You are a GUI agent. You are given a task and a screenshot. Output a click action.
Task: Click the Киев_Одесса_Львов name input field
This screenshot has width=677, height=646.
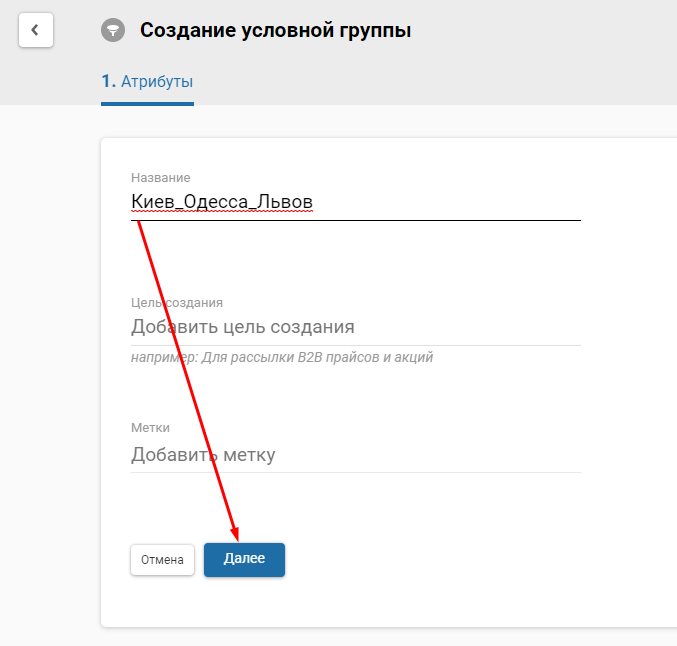click(x=355, y=202)
